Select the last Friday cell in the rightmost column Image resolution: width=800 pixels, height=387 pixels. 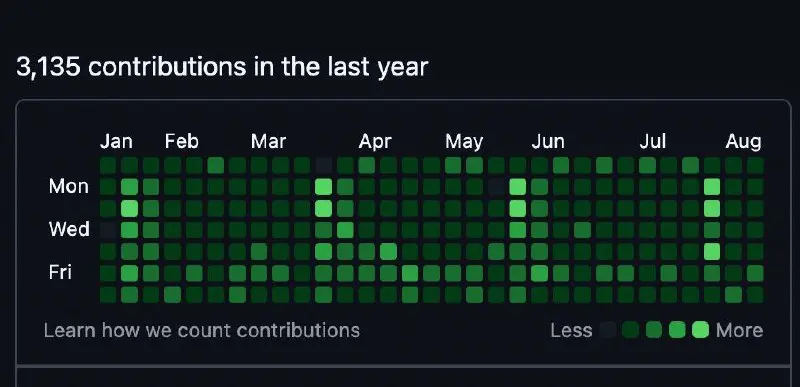click(755, 273)
